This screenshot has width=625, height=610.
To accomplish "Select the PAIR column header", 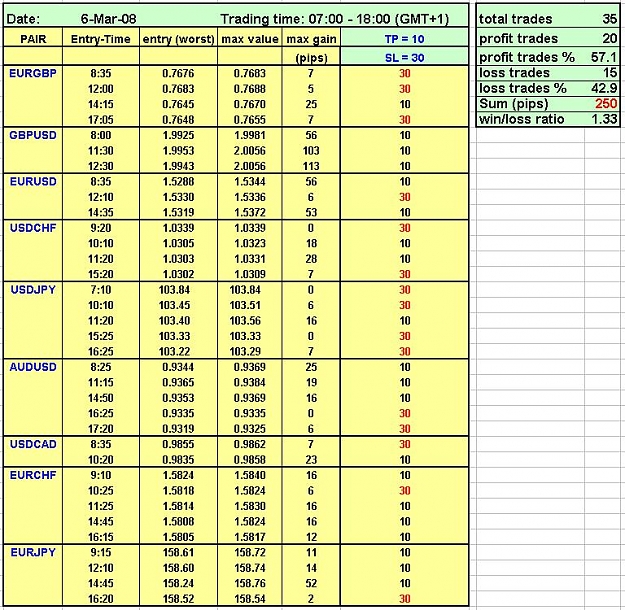I will pos(33,39).
